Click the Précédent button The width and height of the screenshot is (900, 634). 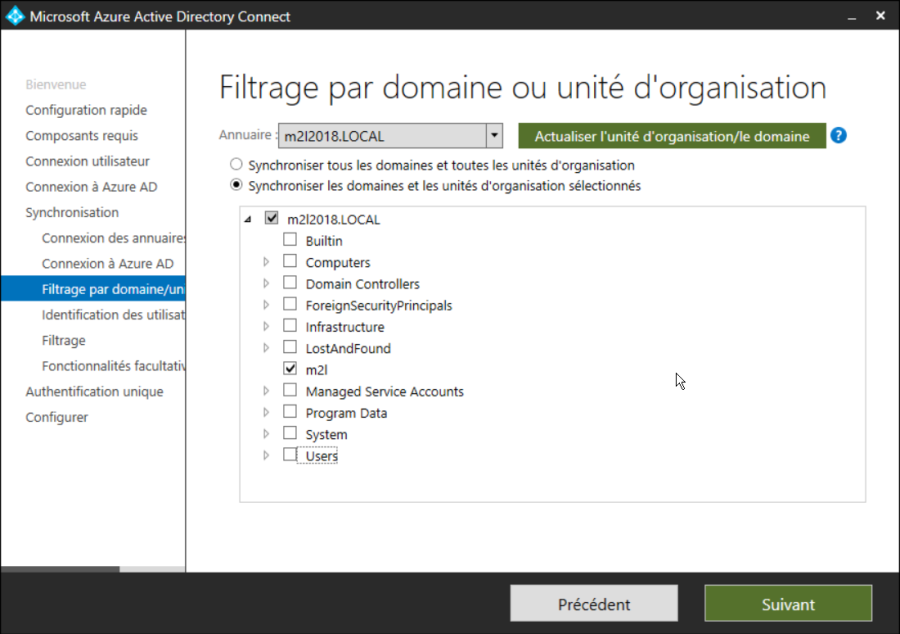click(x=594, y=604)
